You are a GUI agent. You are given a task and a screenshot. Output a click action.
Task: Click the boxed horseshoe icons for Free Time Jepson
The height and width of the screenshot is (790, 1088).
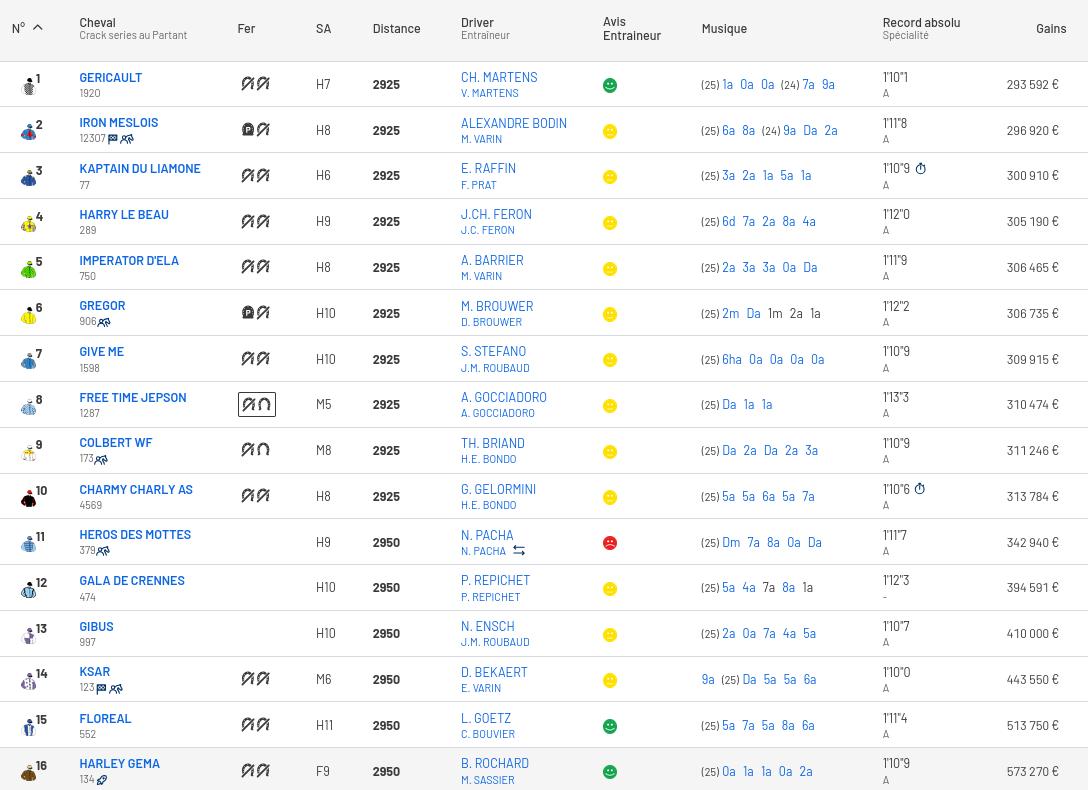click(256, 405)
